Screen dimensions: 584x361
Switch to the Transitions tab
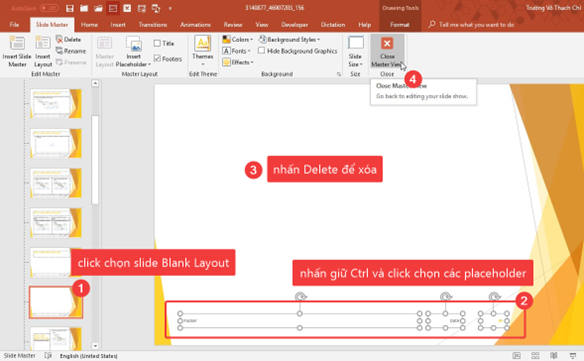[x=153, y=25]
